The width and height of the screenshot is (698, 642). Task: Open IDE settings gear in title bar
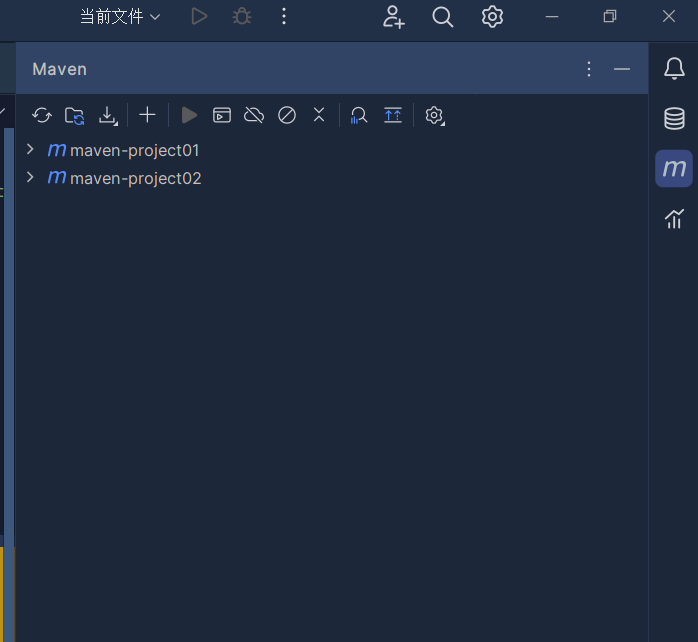click(x=492, y=17)
